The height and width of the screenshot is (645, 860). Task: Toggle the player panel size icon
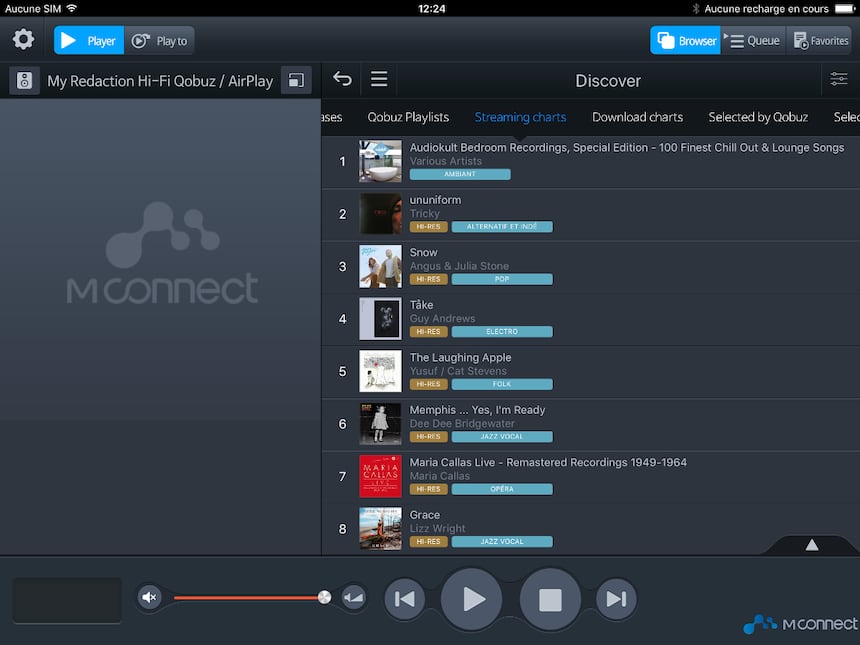click(296, 81)
